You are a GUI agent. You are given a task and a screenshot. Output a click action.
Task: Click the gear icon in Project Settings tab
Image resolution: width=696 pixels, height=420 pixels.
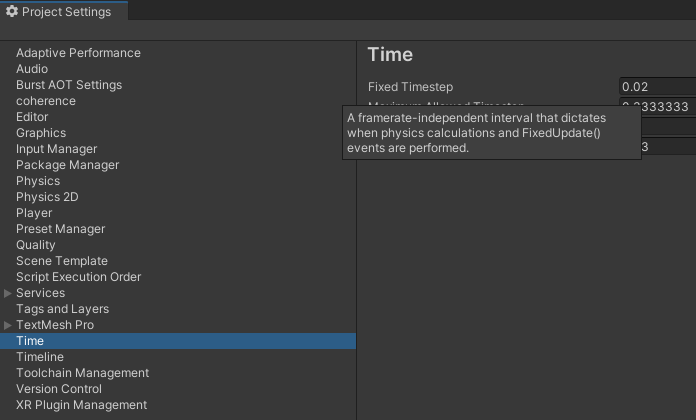12,12
